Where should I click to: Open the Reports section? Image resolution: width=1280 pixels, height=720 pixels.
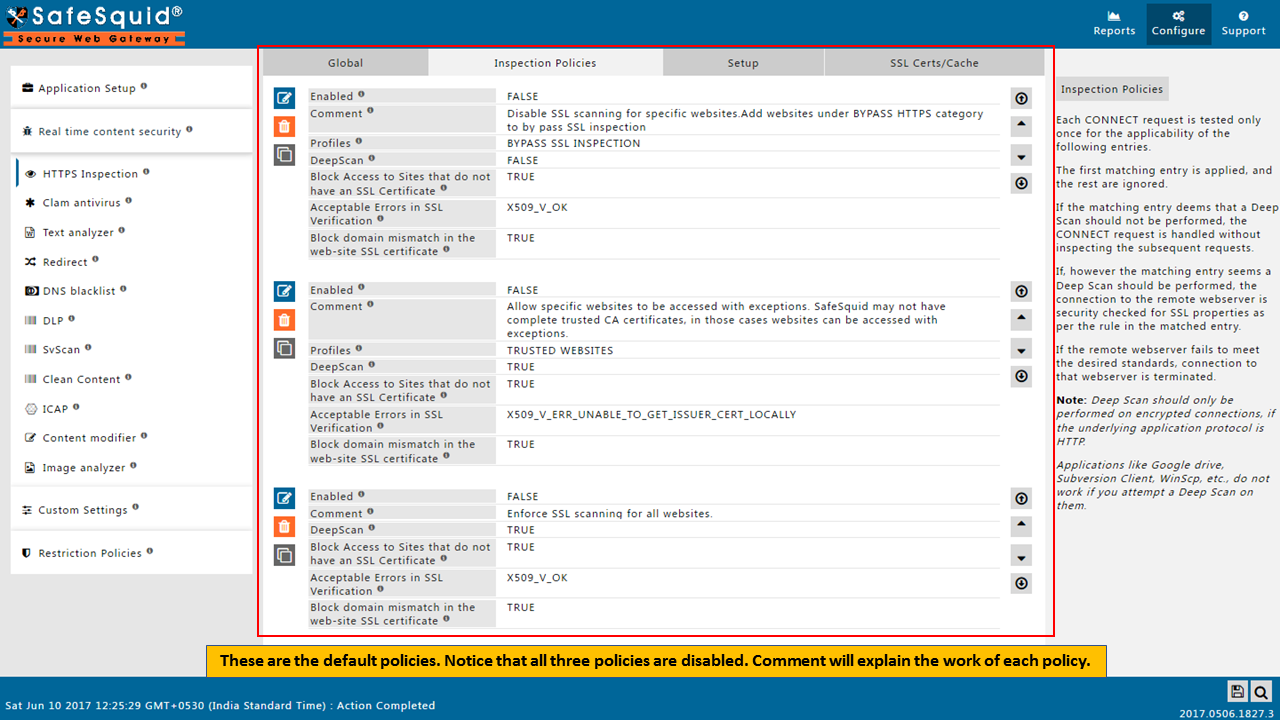pos(1114,24)
